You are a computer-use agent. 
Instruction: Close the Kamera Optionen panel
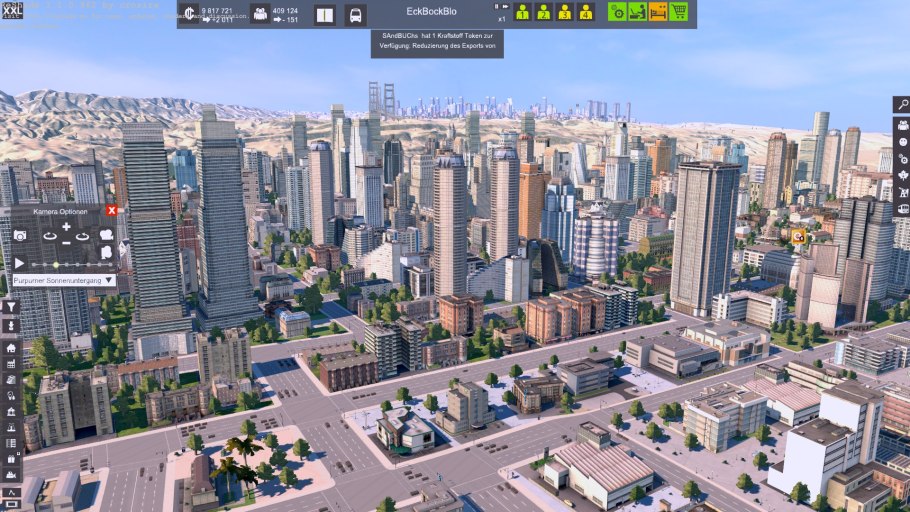pos(112,211)
